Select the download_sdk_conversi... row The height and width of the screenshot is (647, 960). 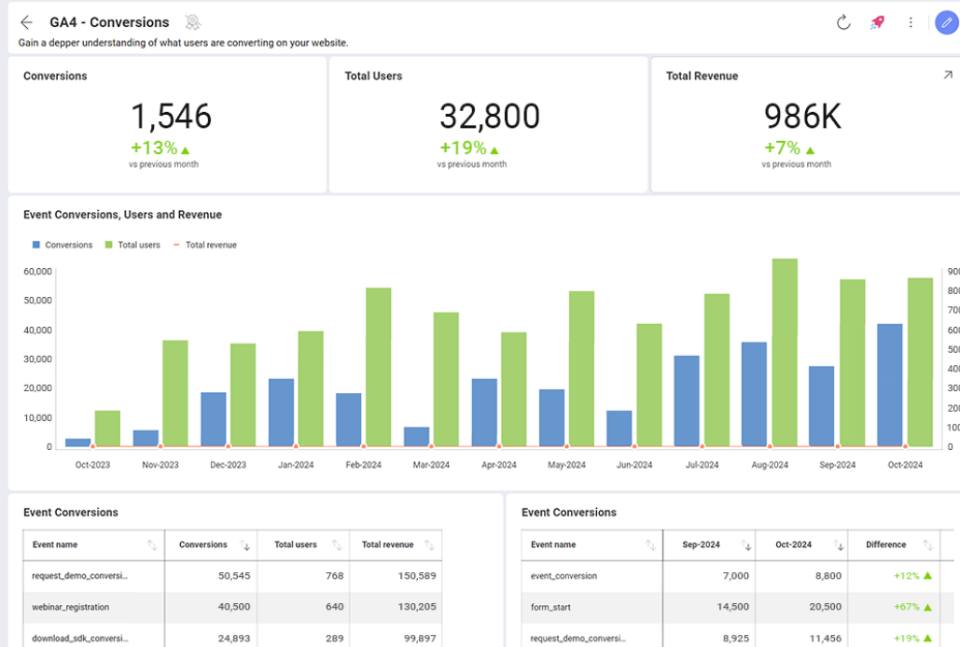click(233, 636)
